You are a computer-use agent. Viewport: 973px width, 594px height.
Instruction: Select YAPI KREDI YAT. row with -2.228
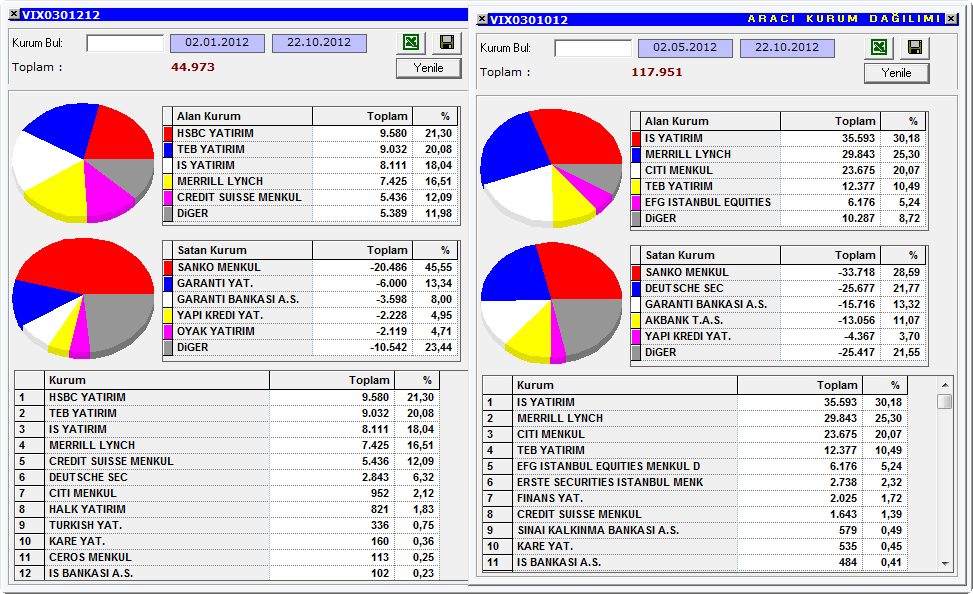310,315
